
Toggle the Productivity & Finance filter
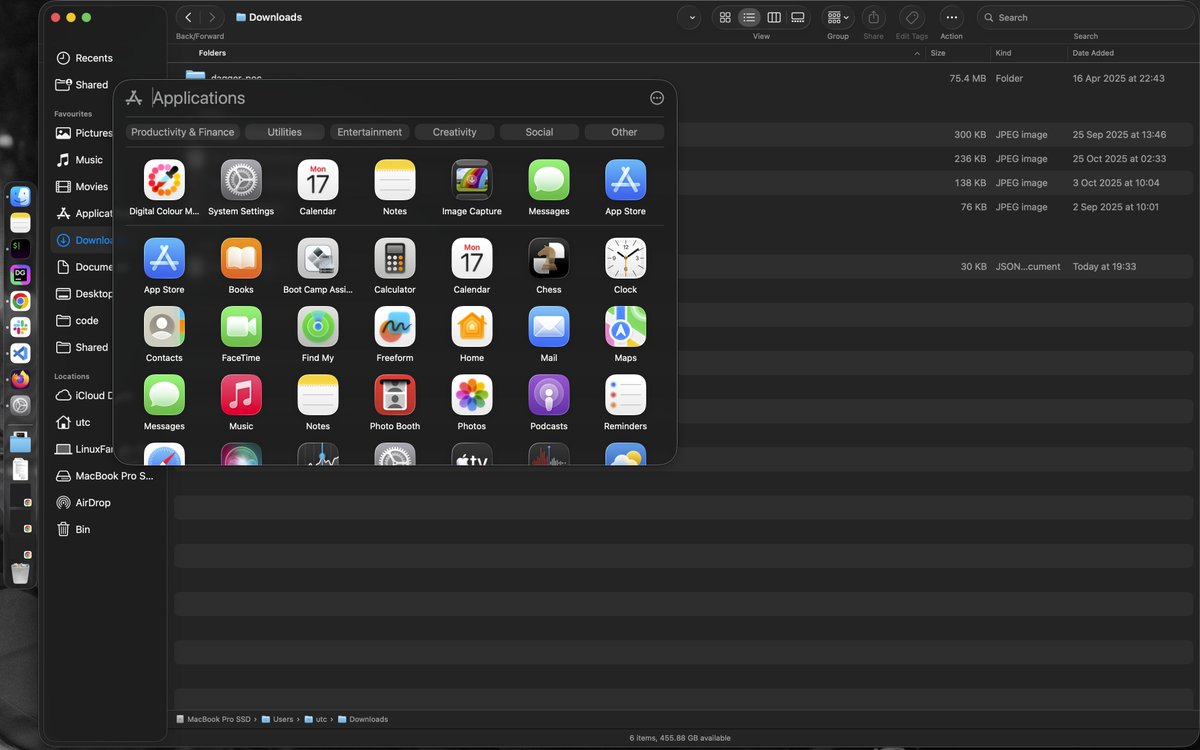coord(182,132)
